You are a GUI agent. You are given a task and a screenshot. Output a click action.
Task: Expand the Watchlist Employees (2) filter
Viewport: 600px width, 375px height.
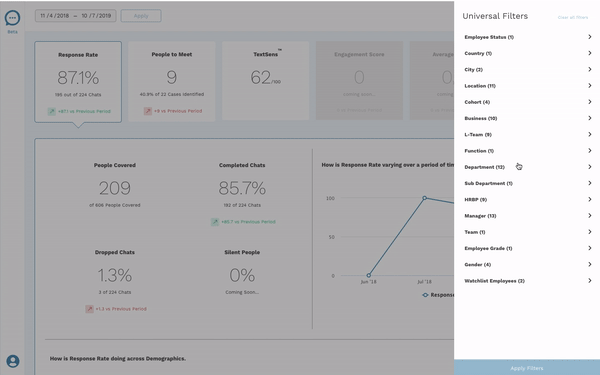tap(527, 280)
